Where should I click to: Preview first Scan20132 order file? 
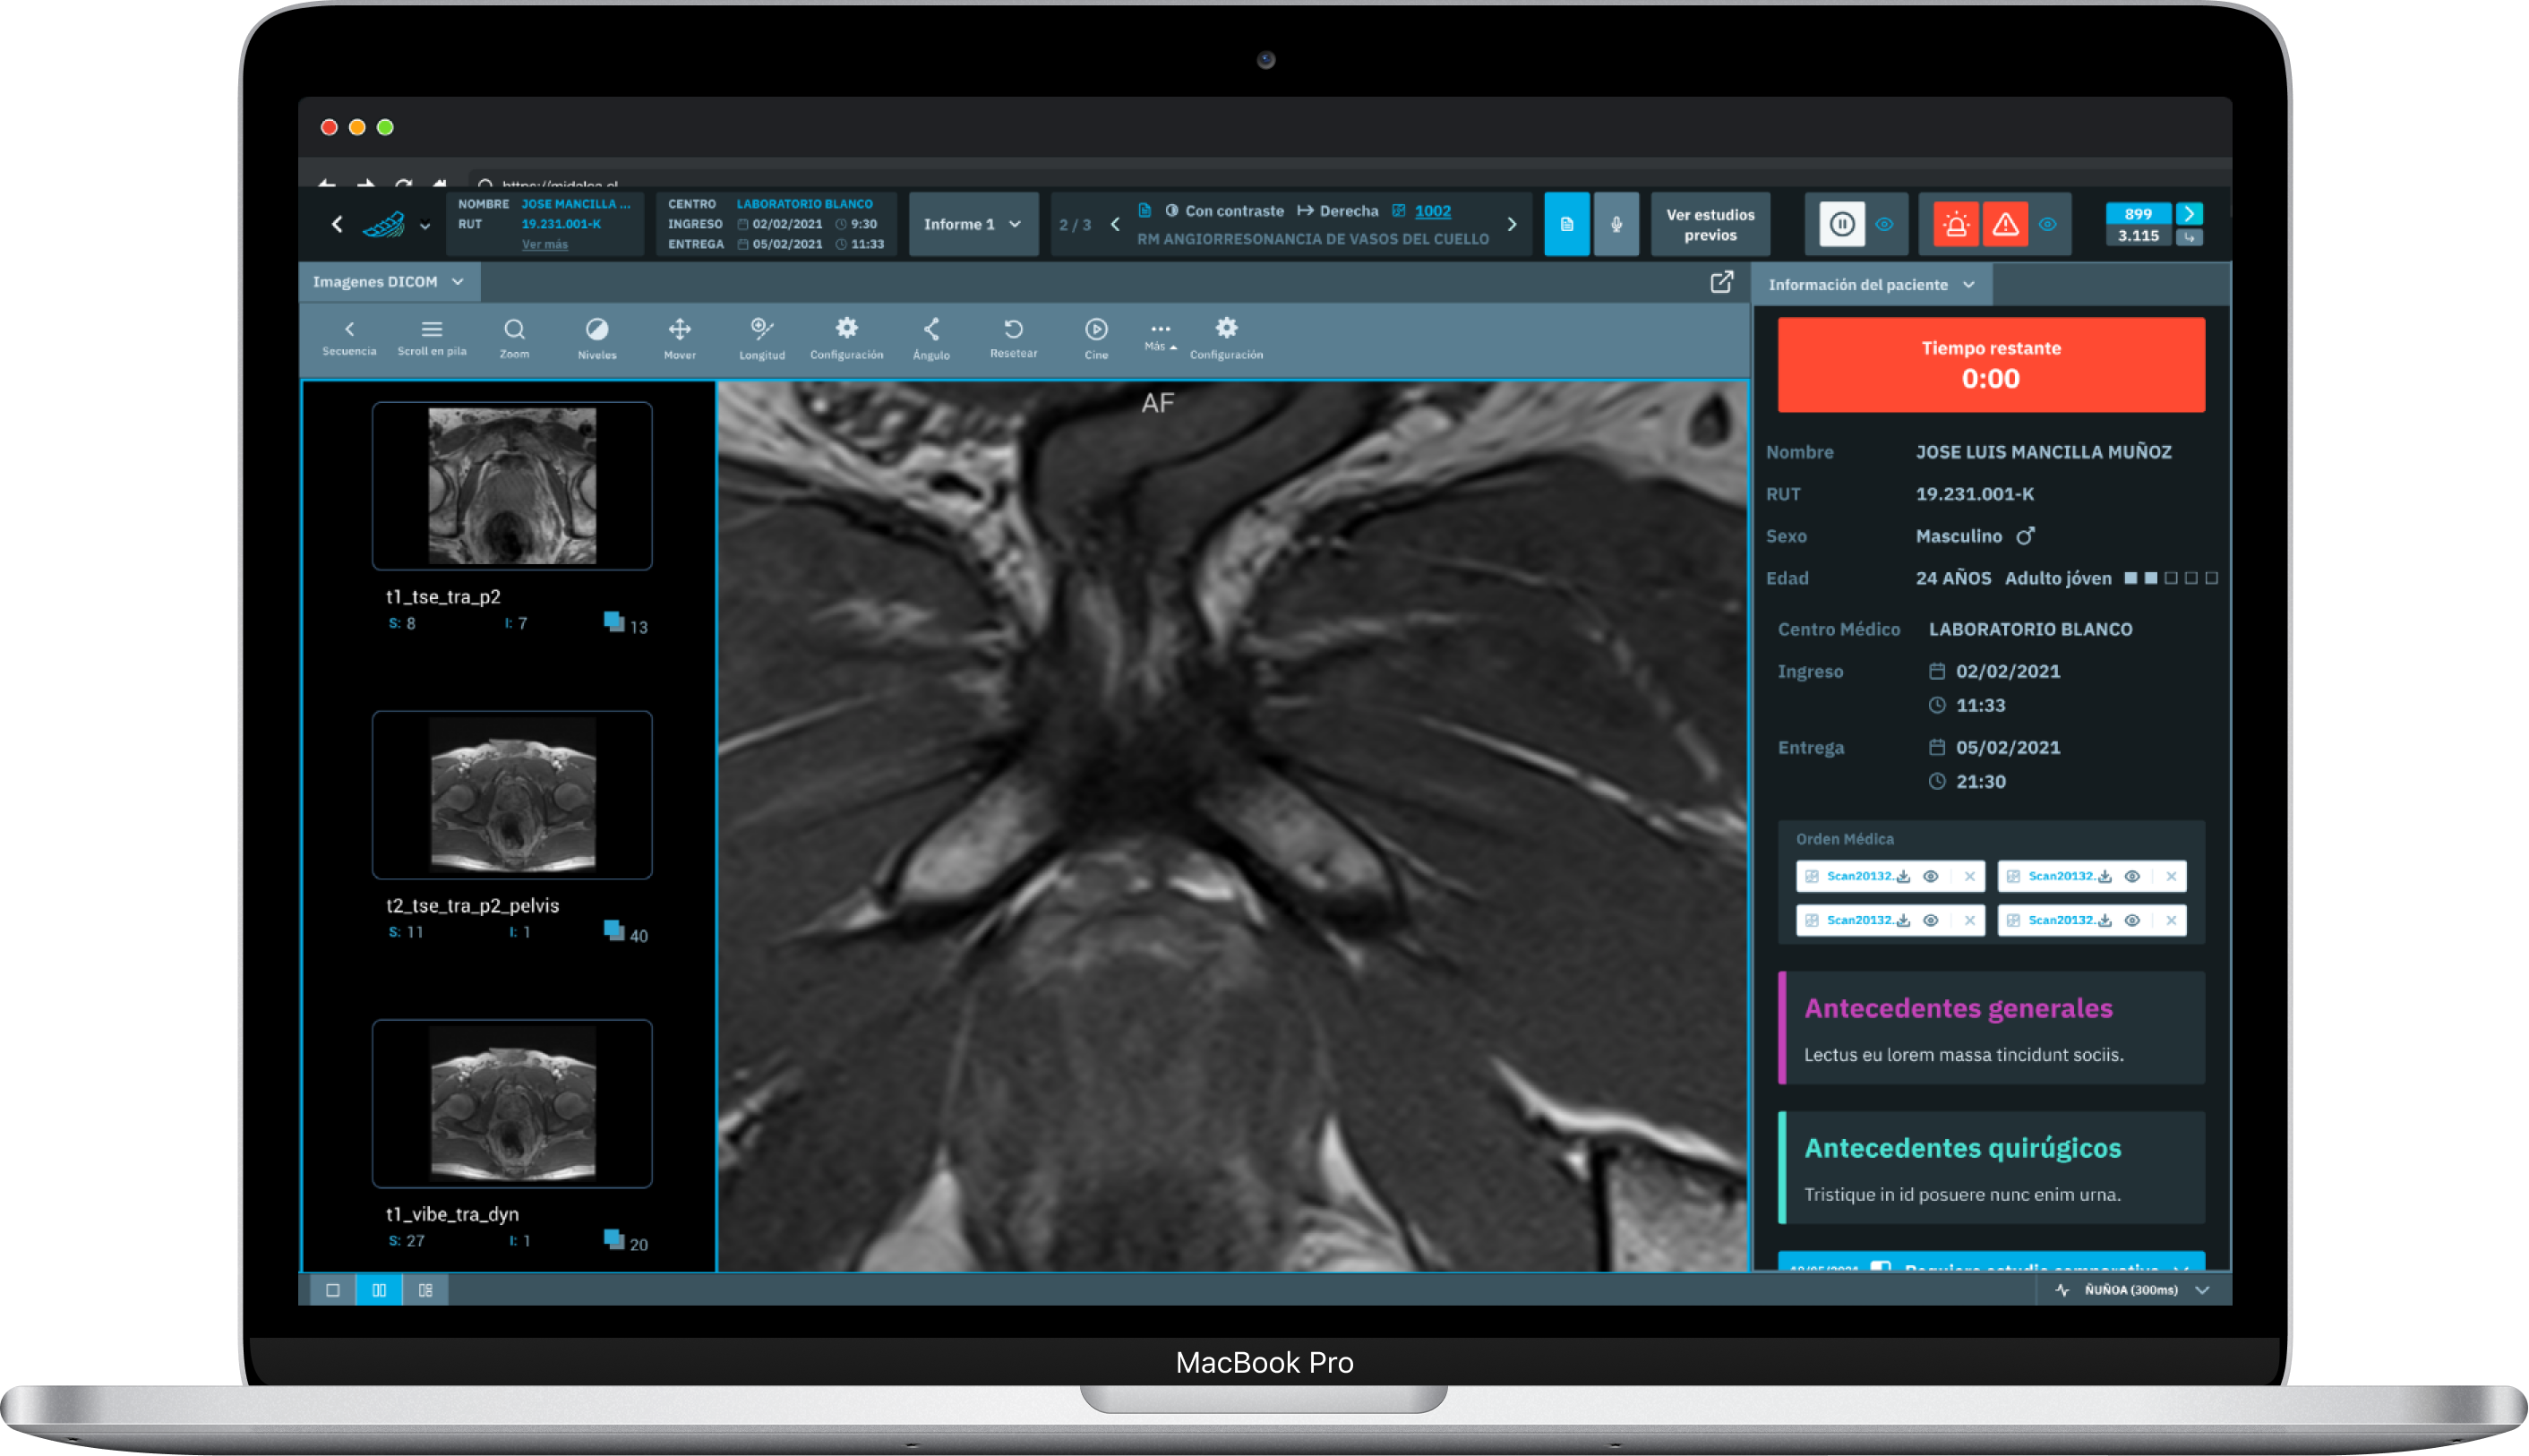pos(1931,877)
